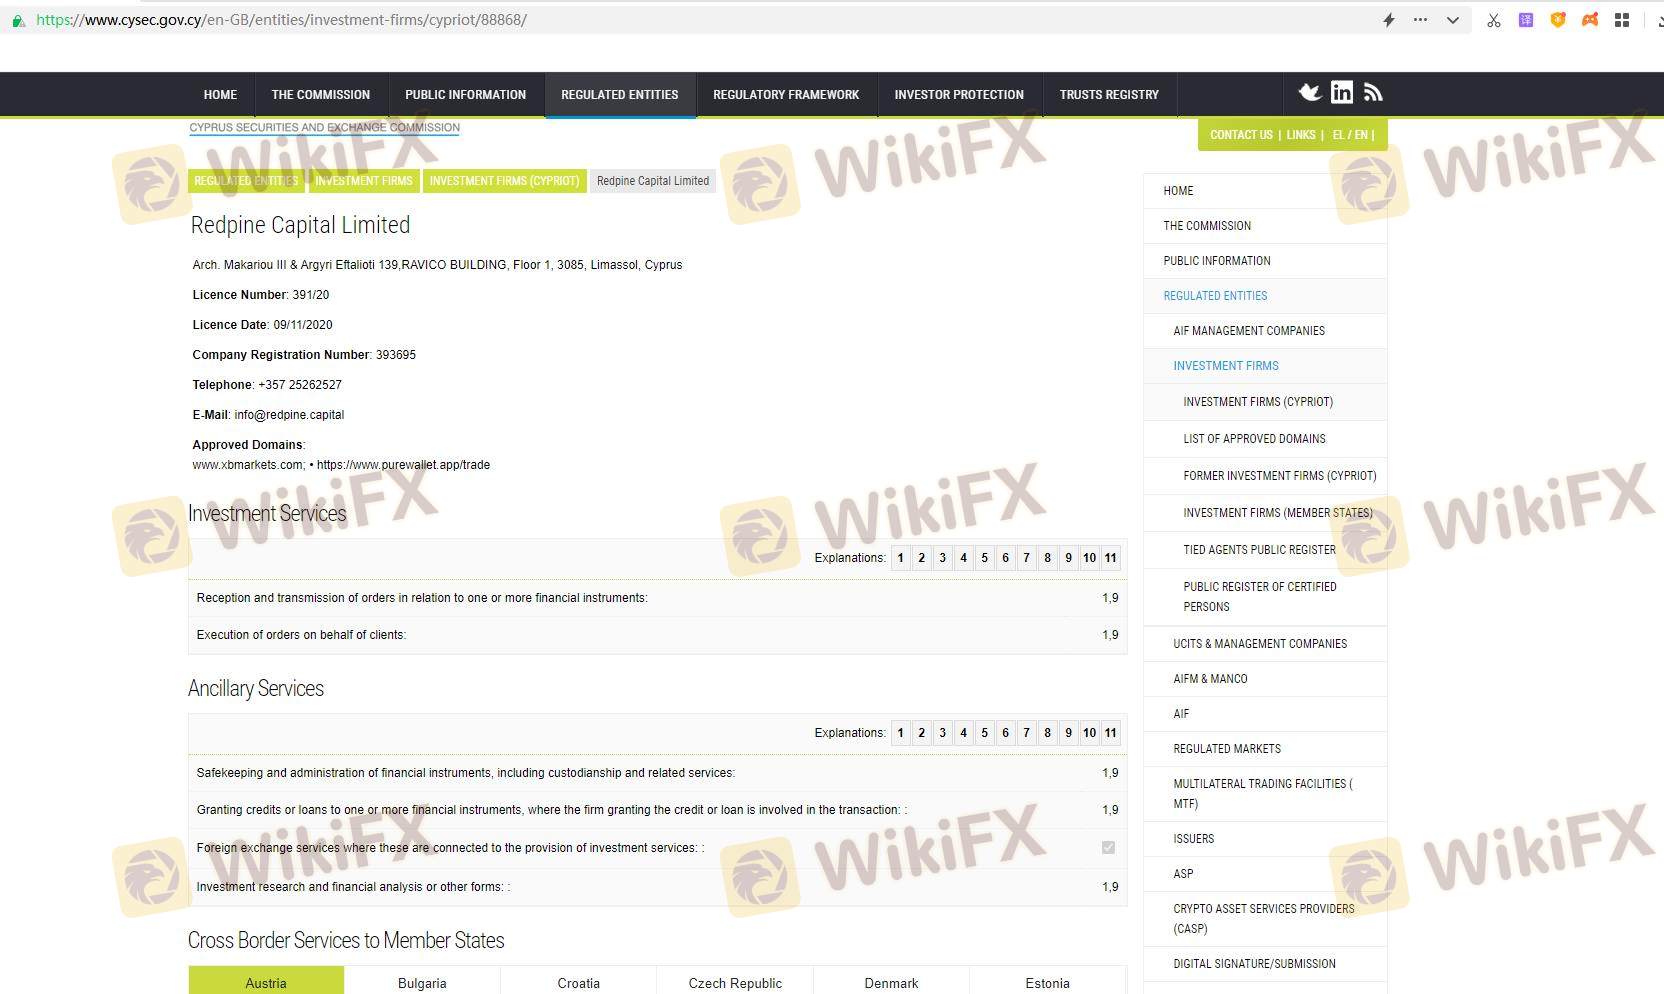This screenshot has height=994, width=1664.
Task: Open the RSS feed icon
Action: coord(1373,93)
